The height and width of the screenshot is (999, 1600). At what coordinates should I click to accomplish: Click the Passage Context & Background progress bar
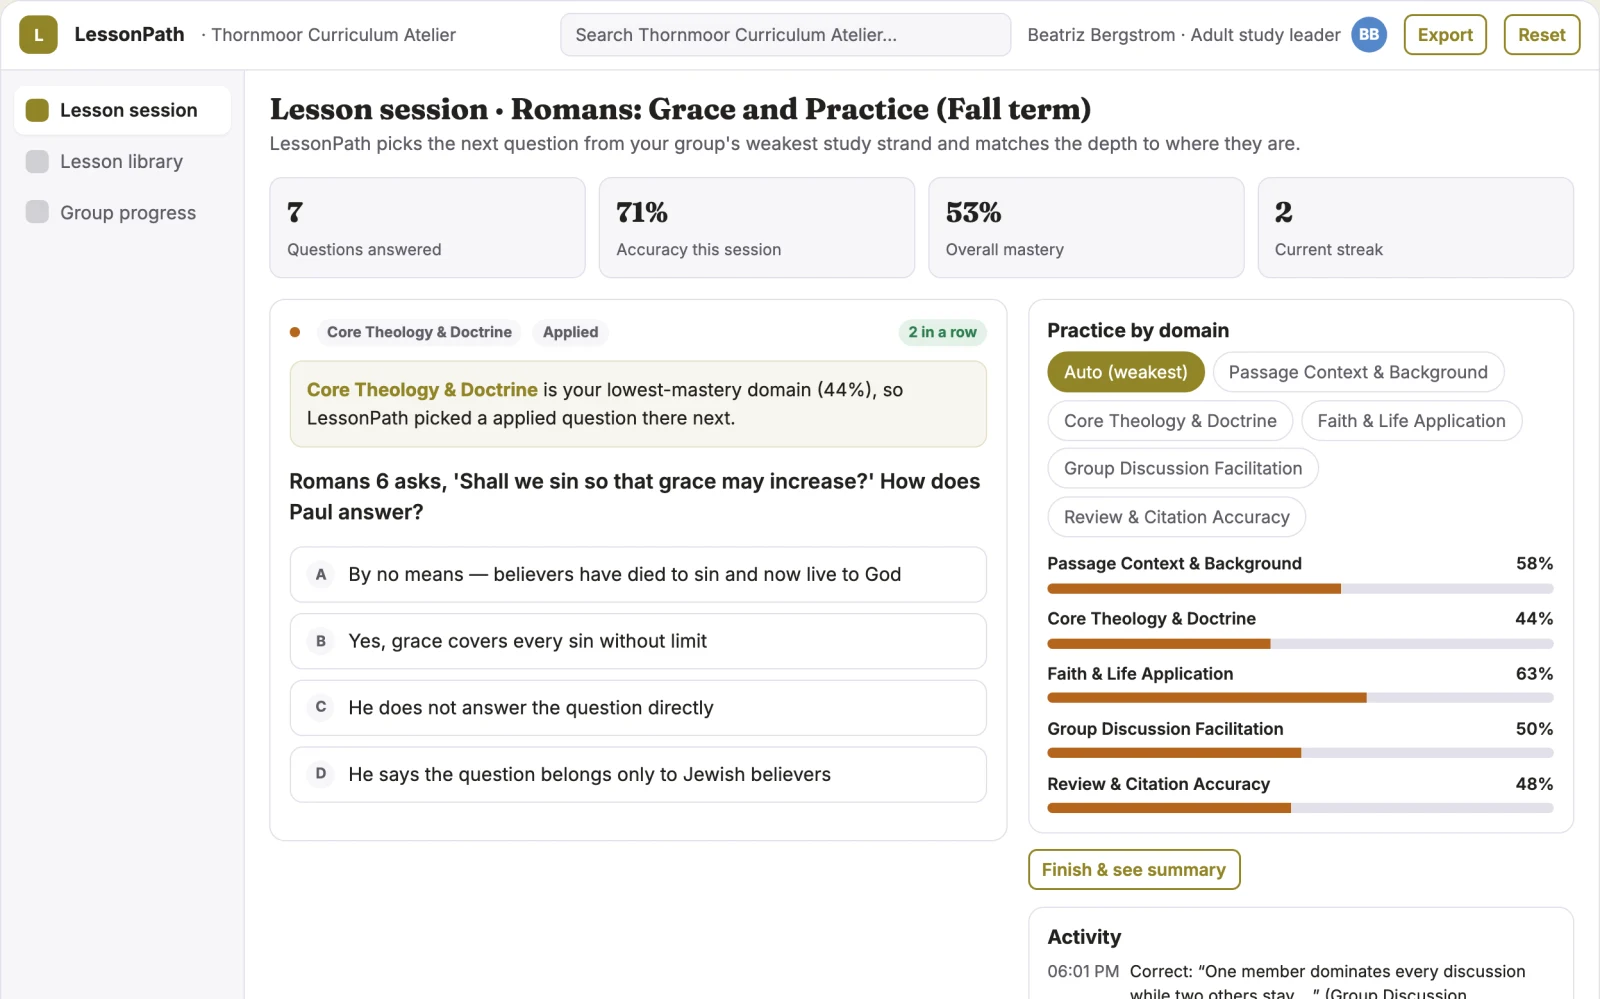click(x=1300, y=589)
